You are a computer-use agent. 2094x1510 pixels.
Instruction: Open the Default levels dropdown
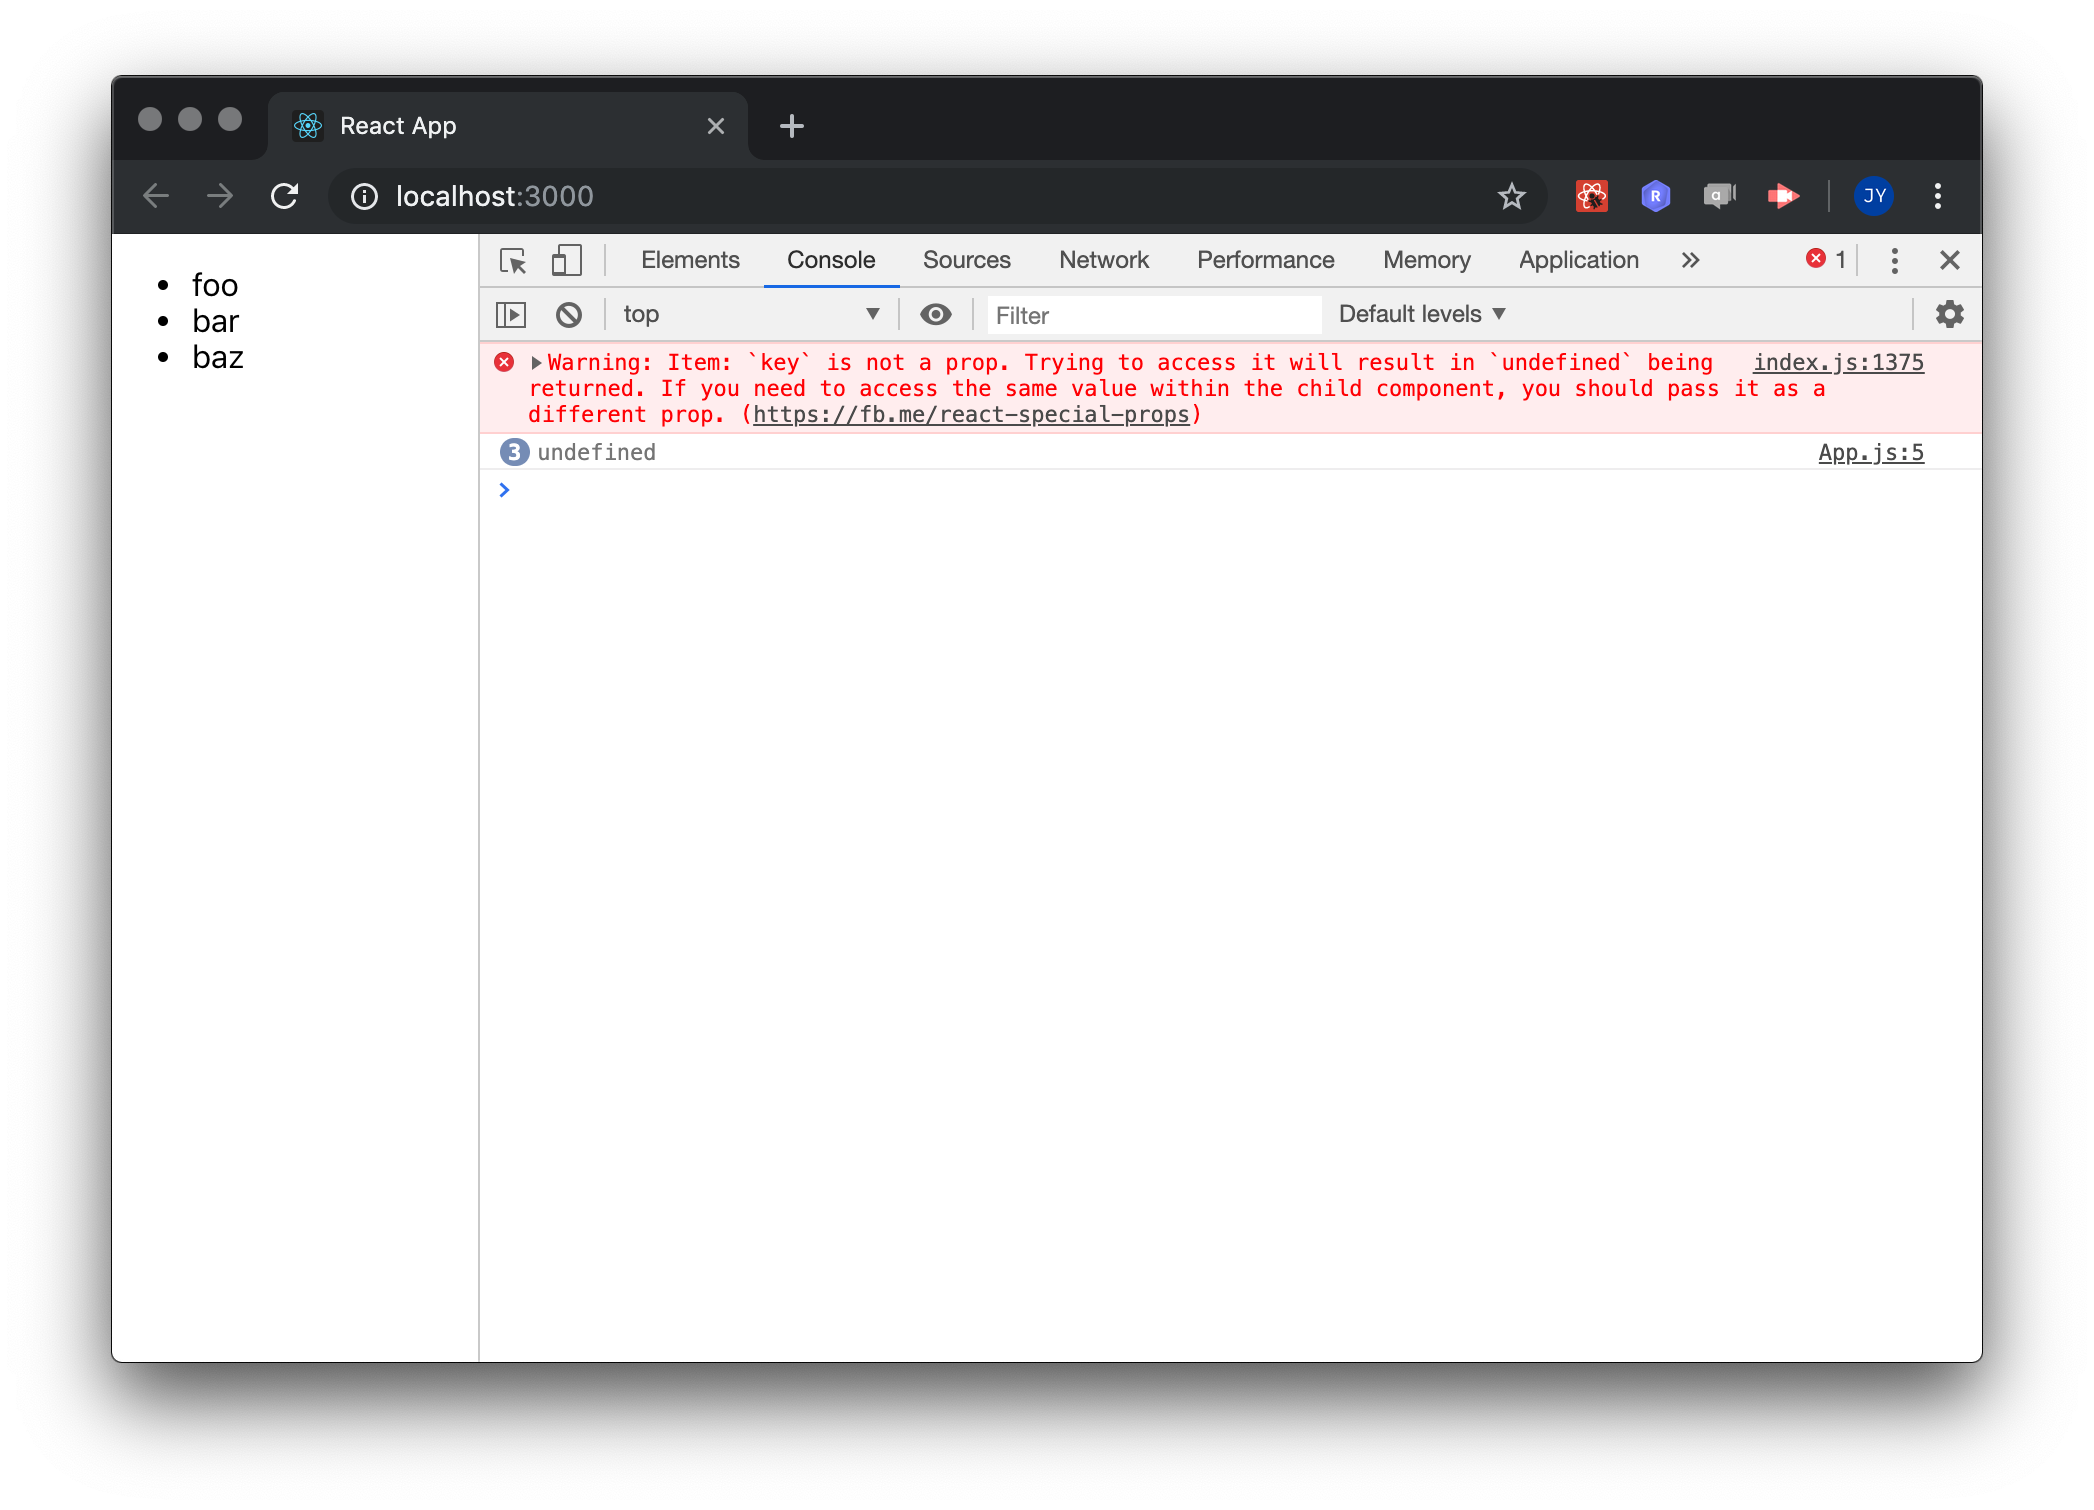click(1421, 314)
